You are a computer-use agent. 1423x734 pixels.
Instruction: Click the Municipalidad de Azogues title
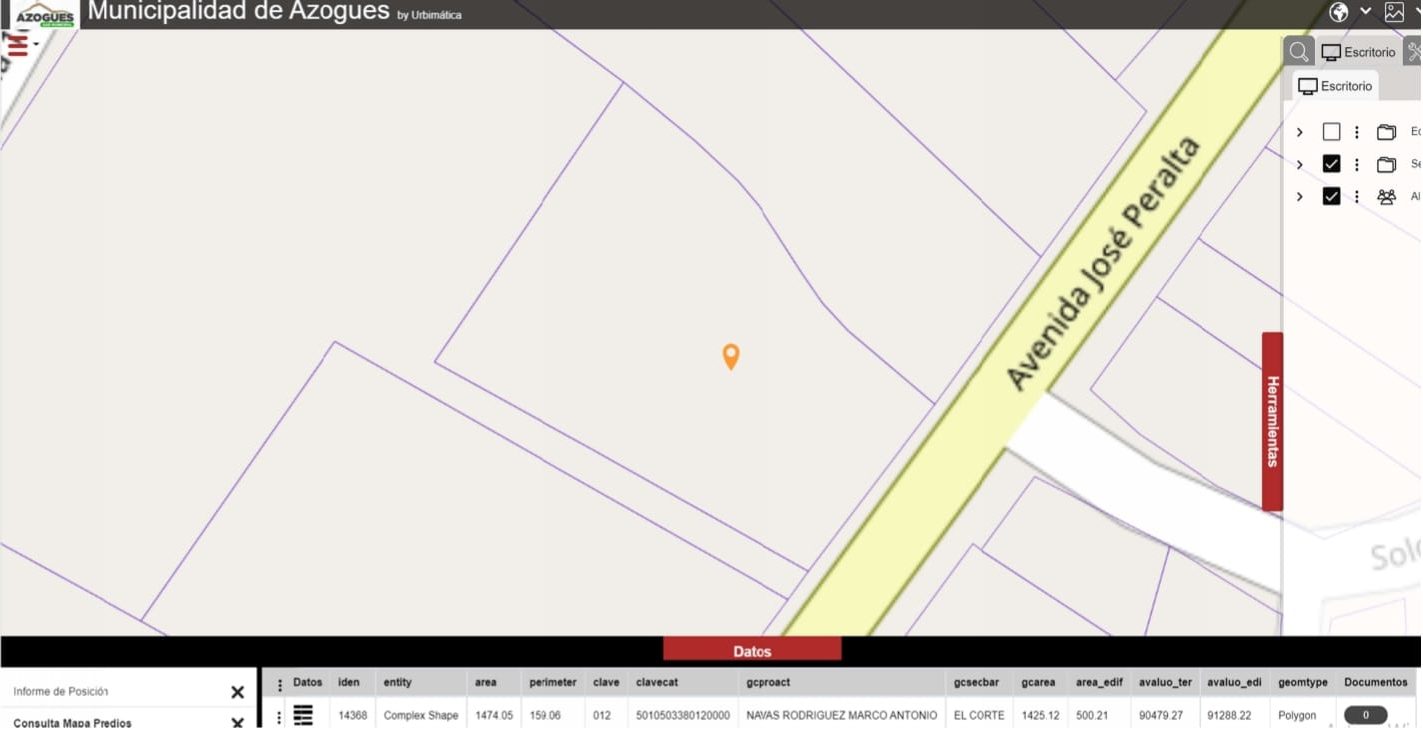point(238,12)
